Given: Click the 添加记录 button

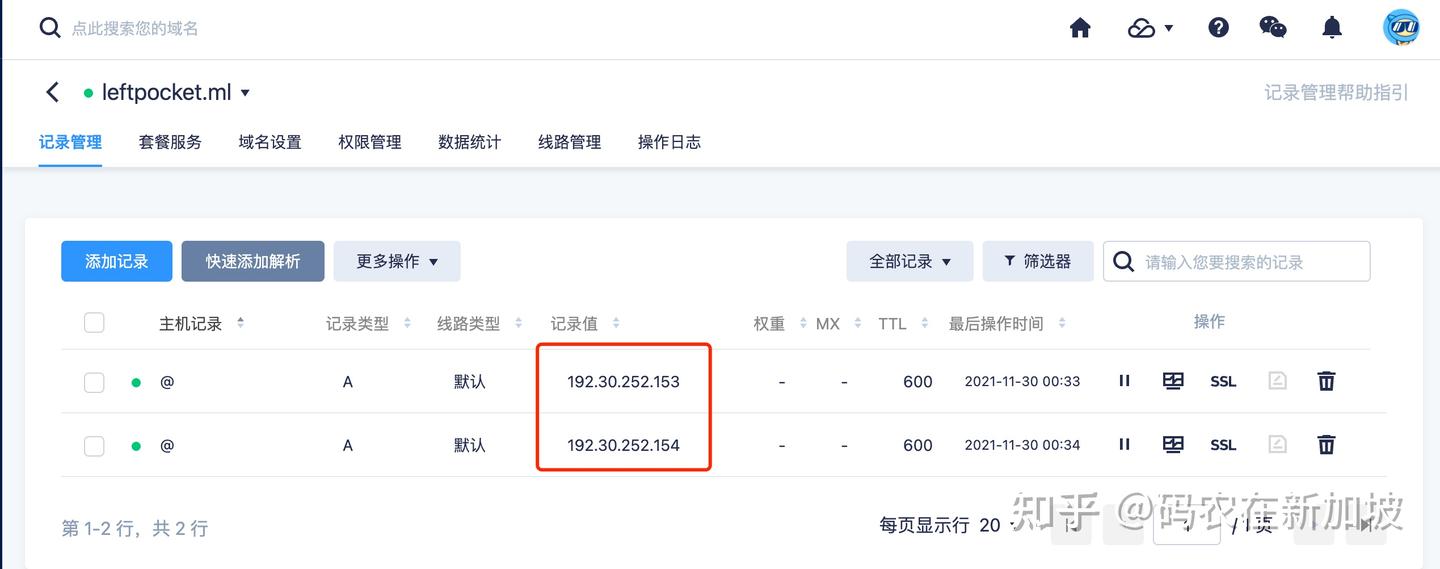Looking at the screenshot, I should pos(116,261).
